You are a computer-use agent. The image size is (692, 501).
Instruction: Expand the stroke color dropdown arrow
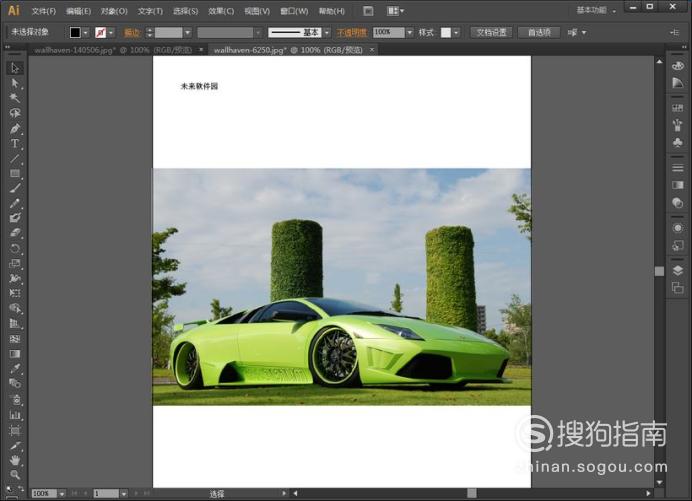(111, 33)
